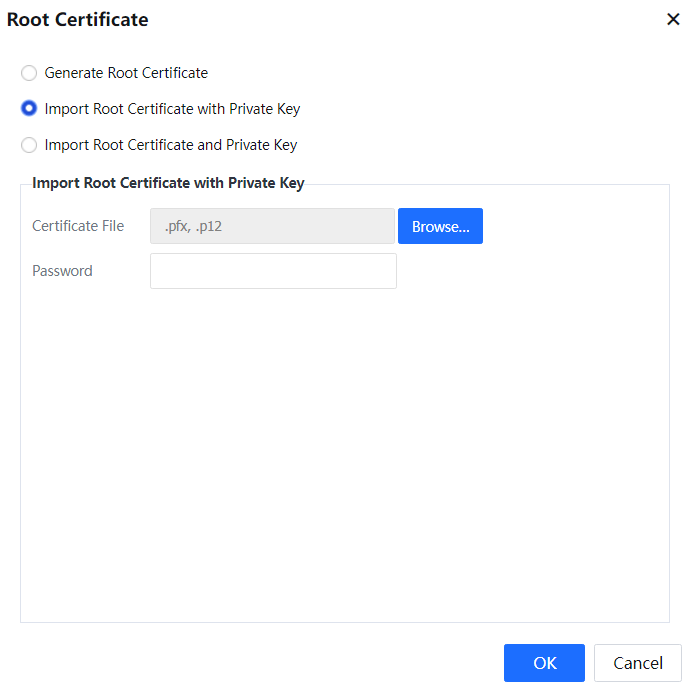Focus the Password input field
Screen dimensions: 694x685
coord(273,271)
